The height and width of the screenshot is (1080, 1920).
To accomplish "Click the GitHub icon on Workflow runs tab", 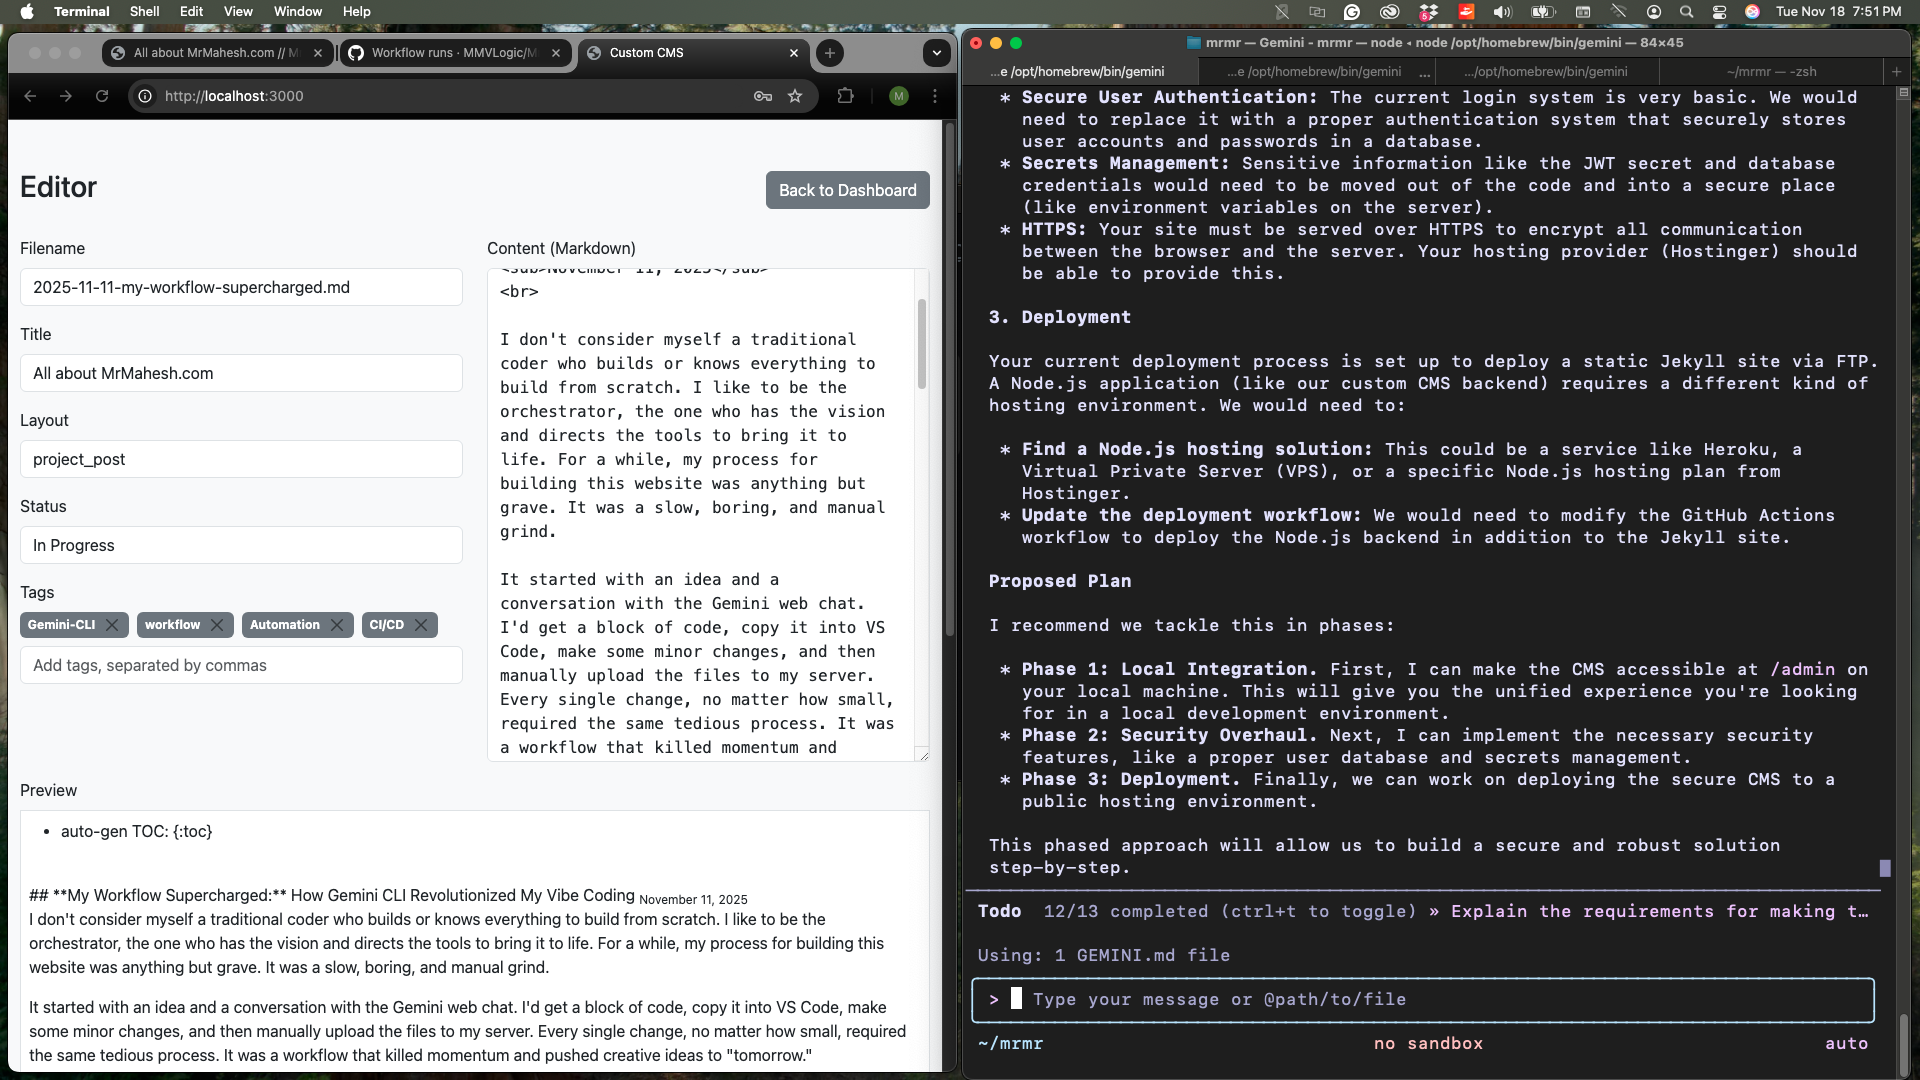I will (x=356, y=53).
